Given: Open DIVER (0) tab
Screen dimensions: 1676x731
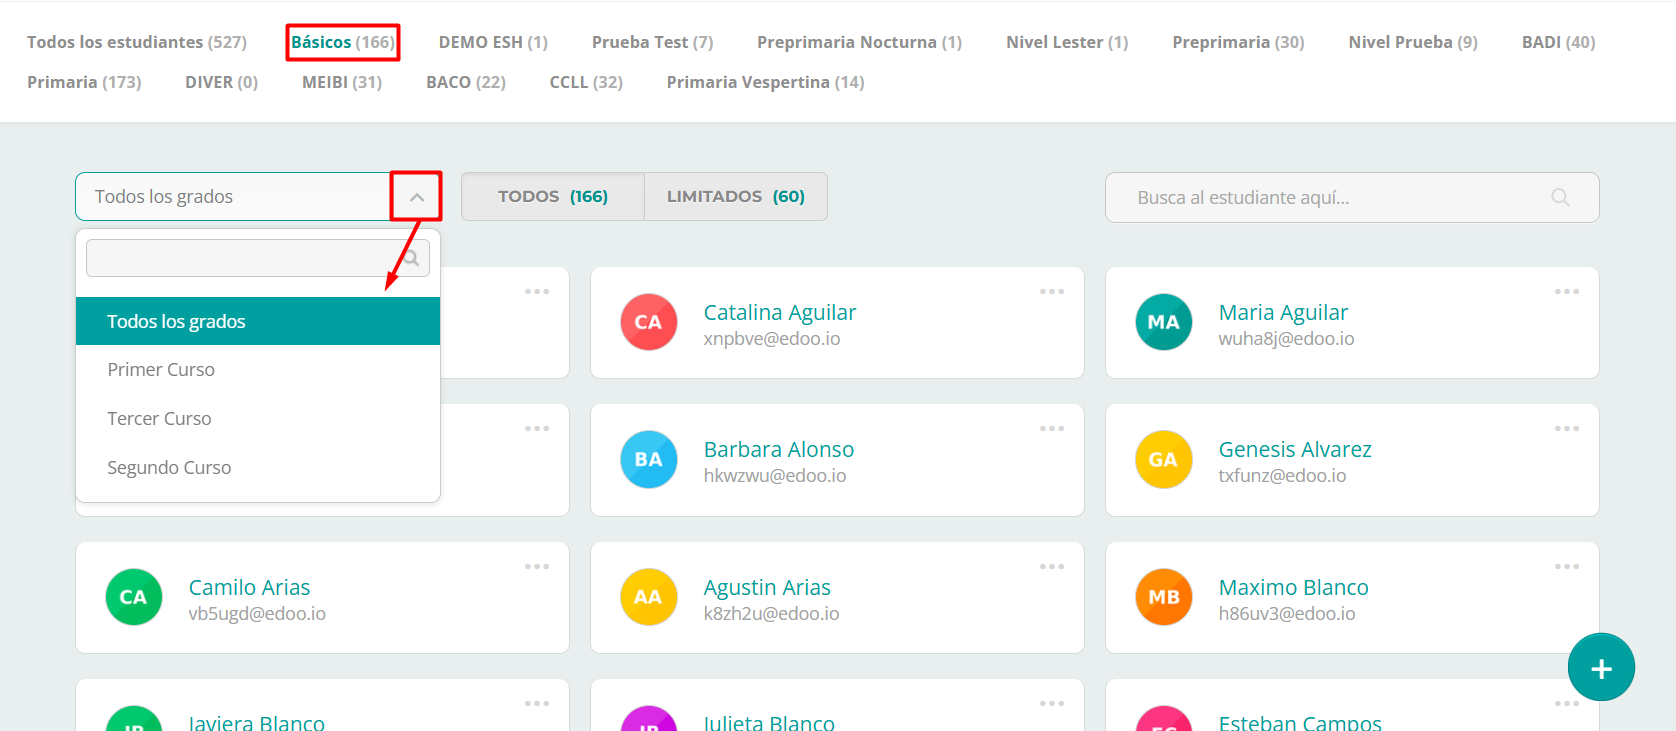Looking at the screenshot, I should [x=221, y=82].
